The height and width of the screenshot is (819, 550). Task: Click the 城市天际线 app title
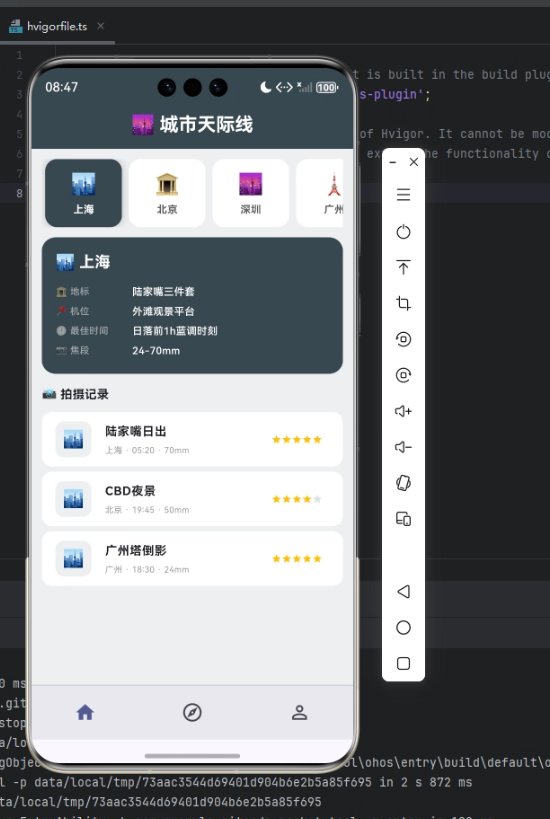tap(206, 125)
